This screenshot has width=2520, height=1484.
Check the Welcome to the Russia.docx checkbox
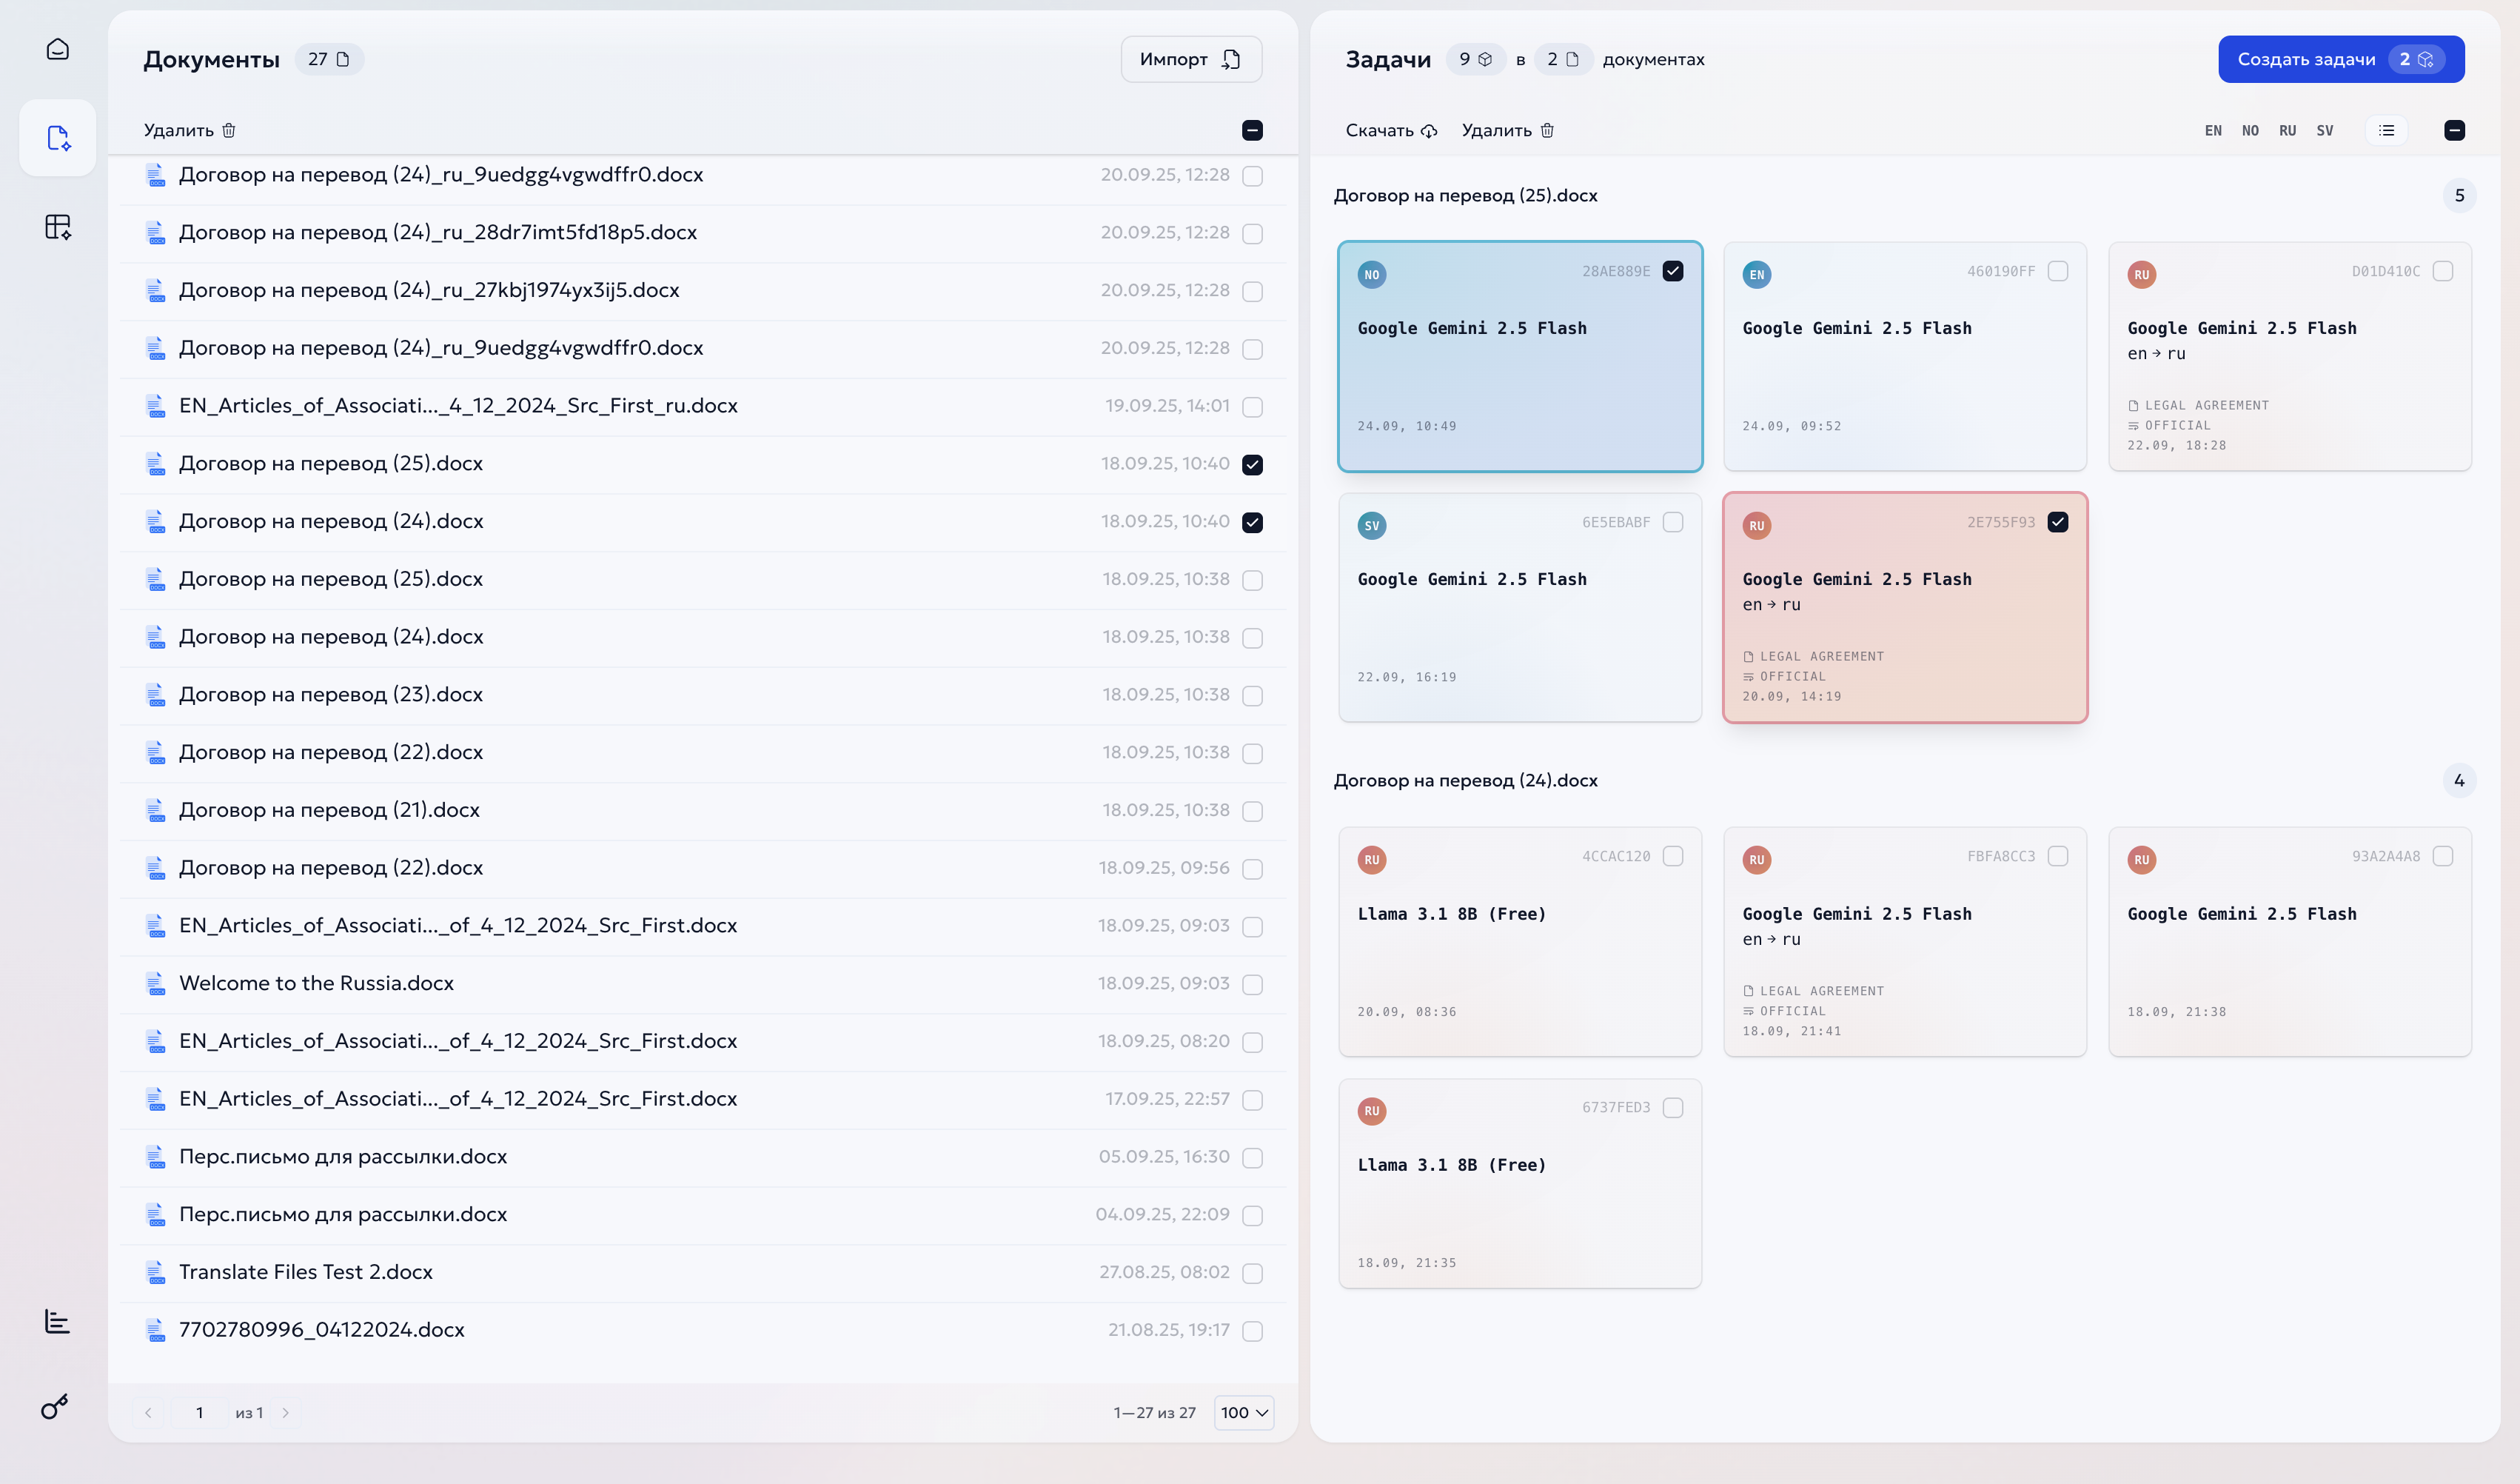tap(1252, 984)
